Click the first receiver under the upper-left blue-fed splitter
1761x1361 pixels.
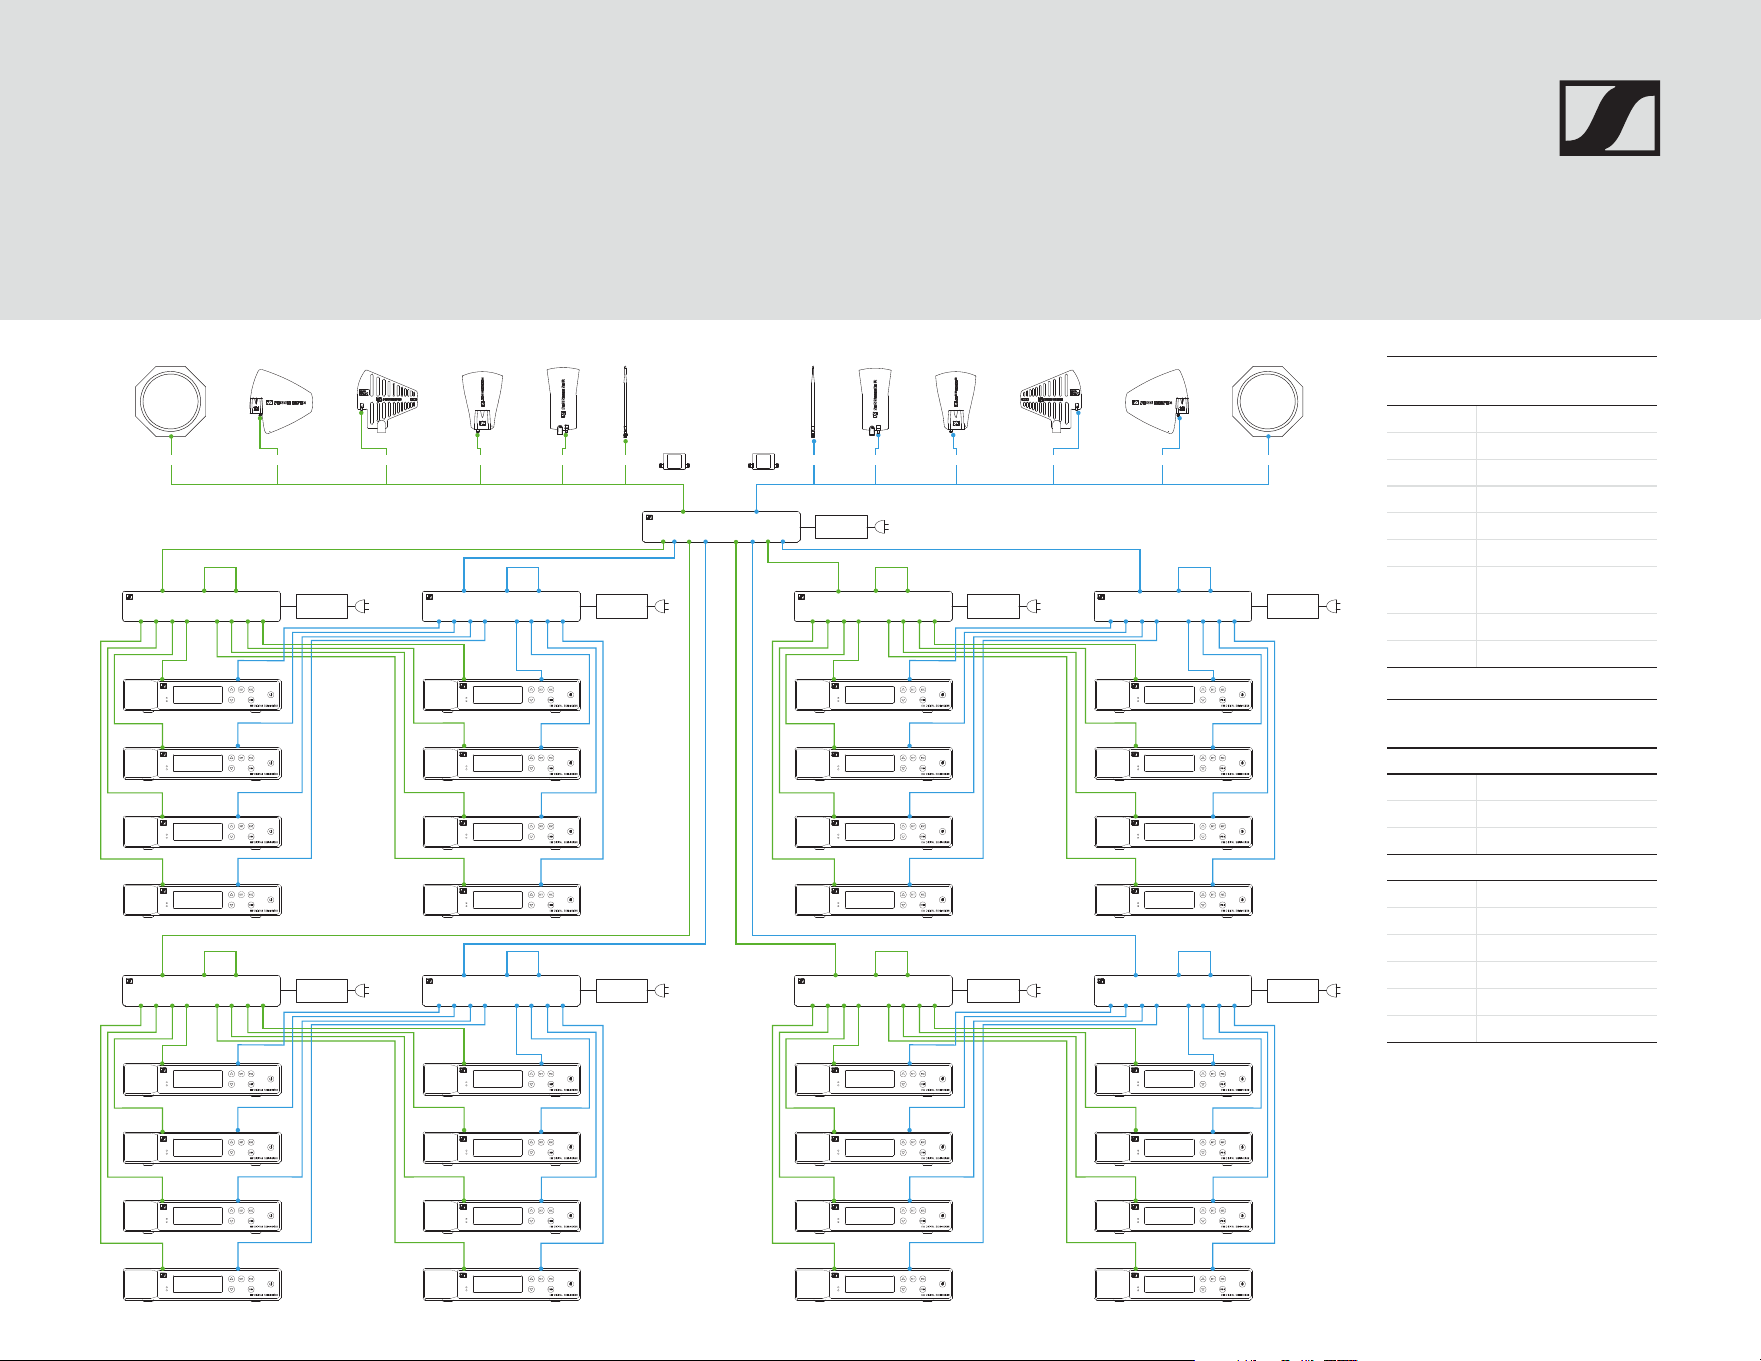(502, 696)
